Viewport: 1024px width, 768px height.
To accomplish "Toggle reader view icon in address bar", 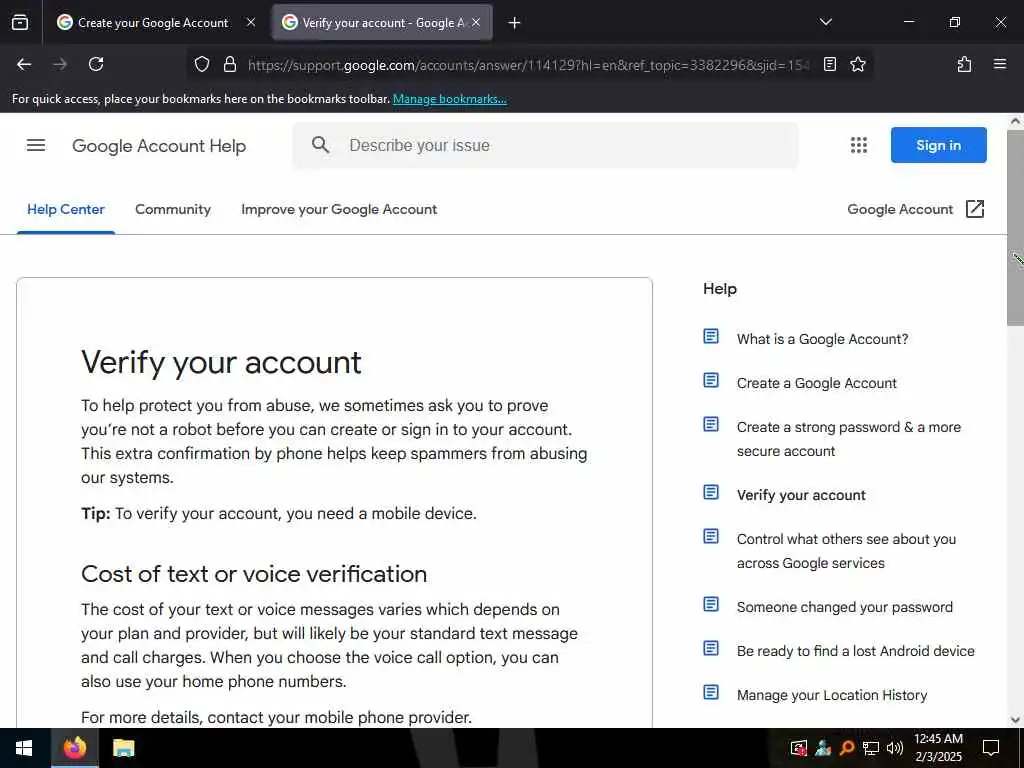I will point(829,64).
